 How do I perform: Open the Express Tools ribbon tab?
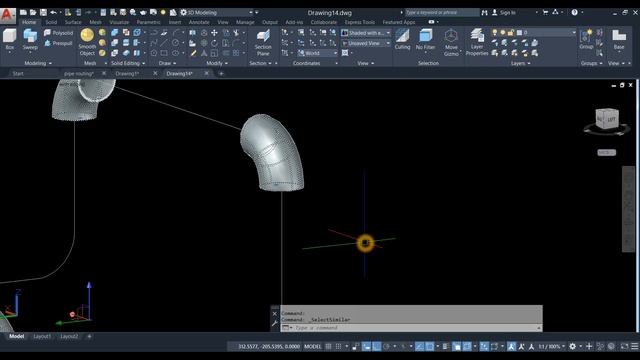pos(360,22)
